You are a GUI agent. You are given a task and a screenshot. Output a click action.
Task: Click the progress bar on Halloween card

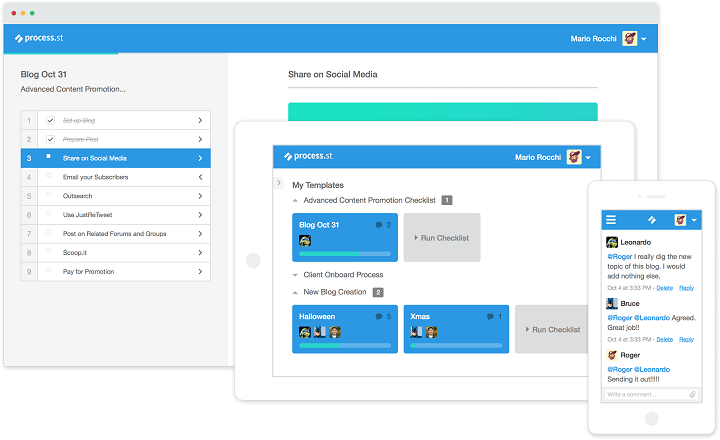click(x=345, y=345)
